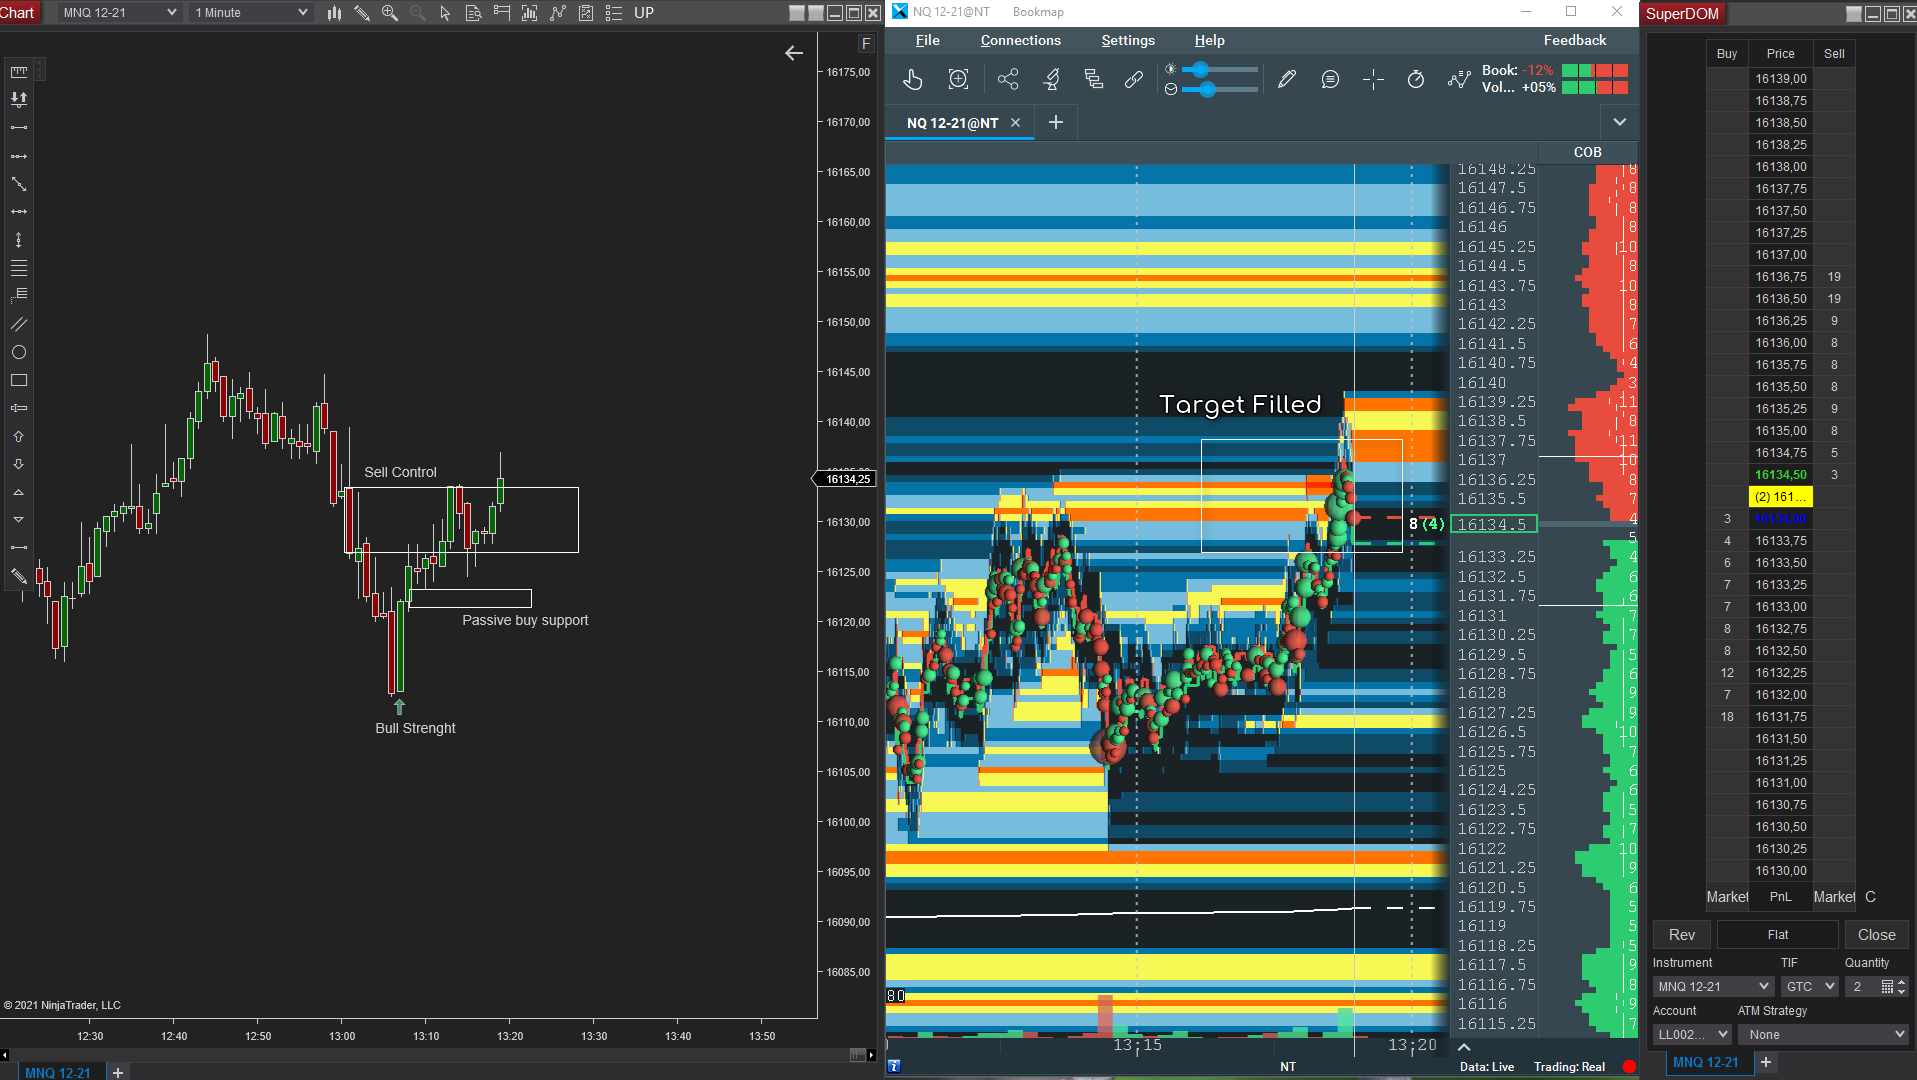Image resolution: width=1917 pixels, height=1080 pixels.
Task: Select the triangle down marker tool
Action: 19,520
